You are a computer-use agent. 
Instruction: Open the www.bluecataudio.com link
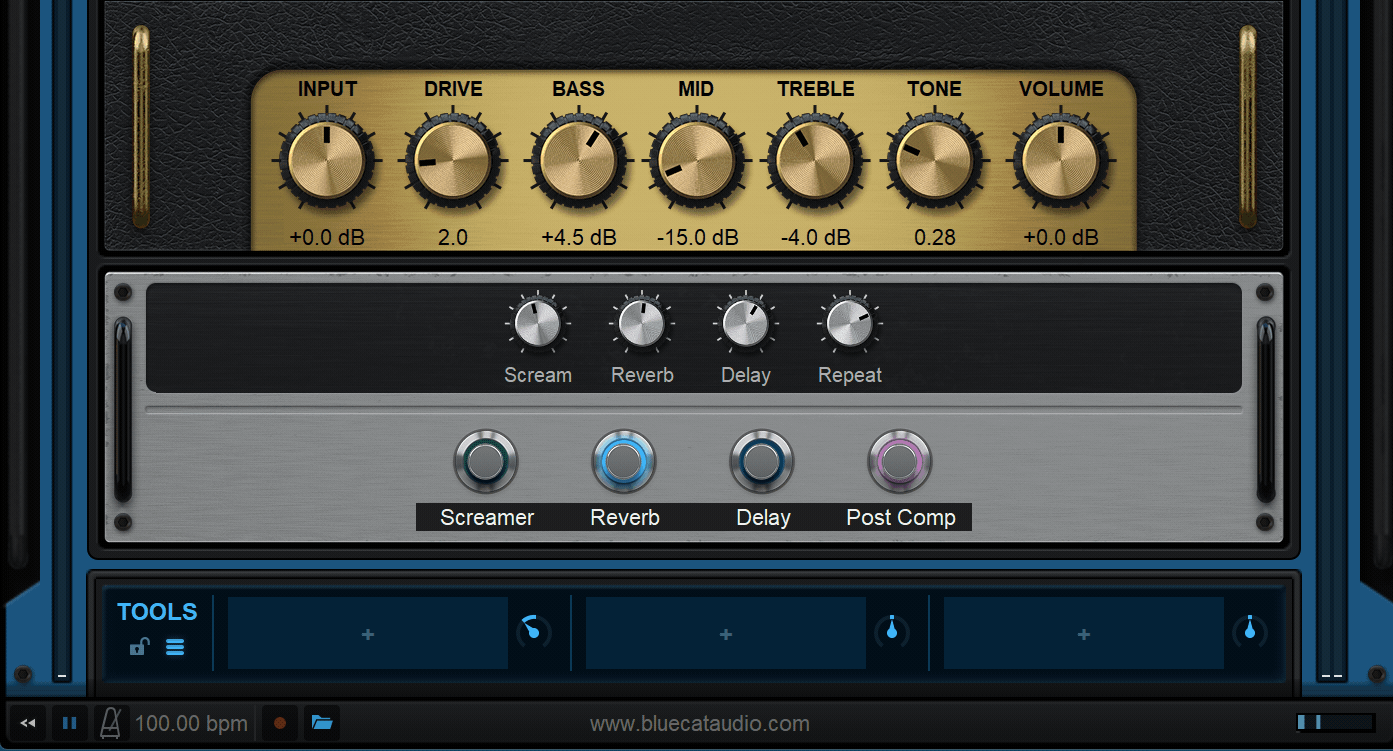[700, 724]
